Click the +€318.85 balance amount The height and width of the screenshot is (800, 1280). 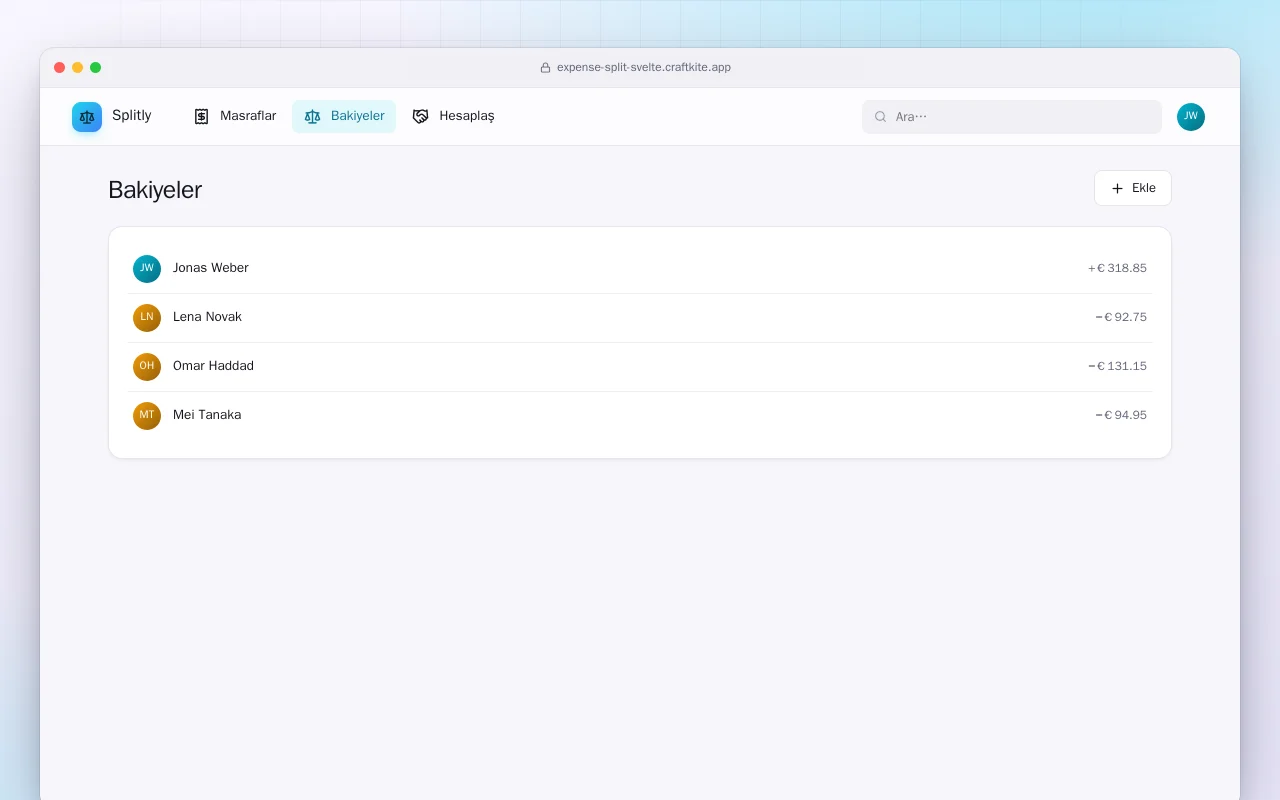pos(1117,268)
